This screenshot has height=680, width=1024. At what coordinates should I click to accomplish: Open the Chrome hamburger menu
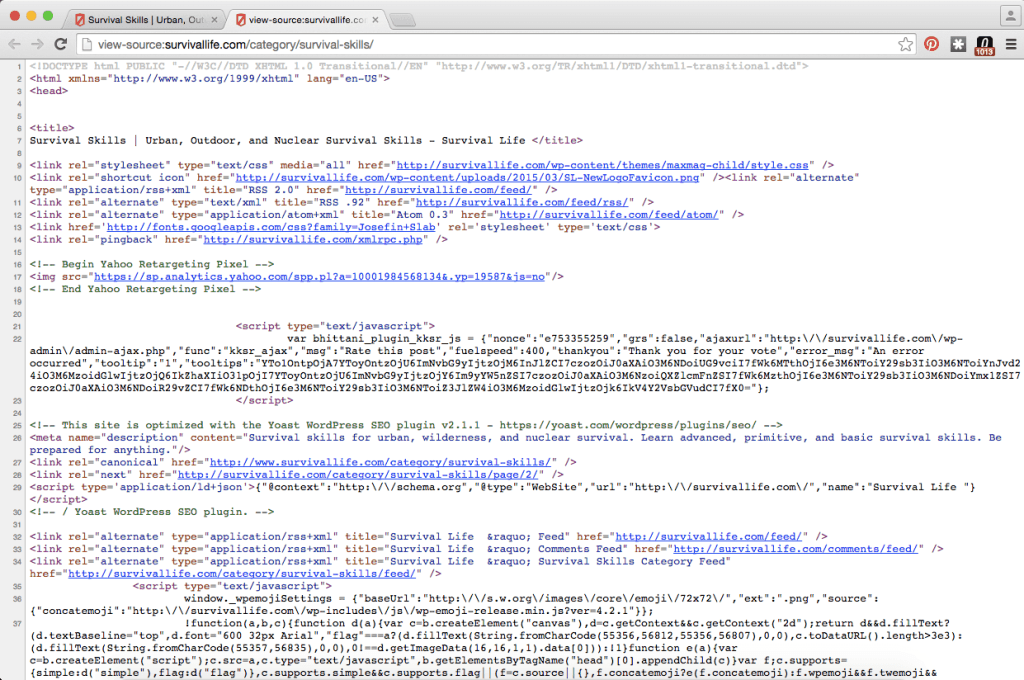[x=1011, y=44]
